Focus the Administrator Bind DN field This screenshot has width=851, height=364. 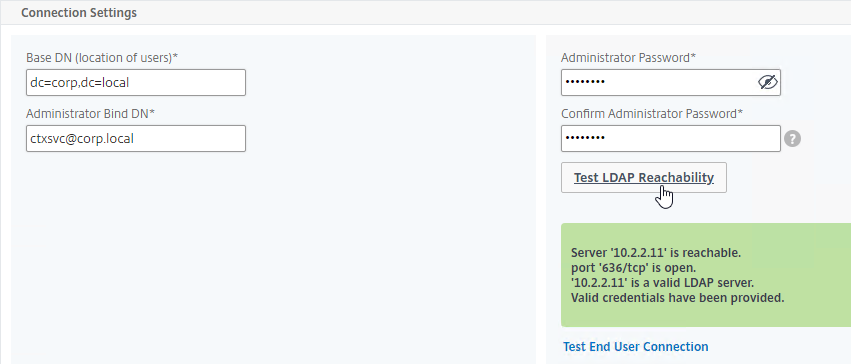click(x=136, y=138)
